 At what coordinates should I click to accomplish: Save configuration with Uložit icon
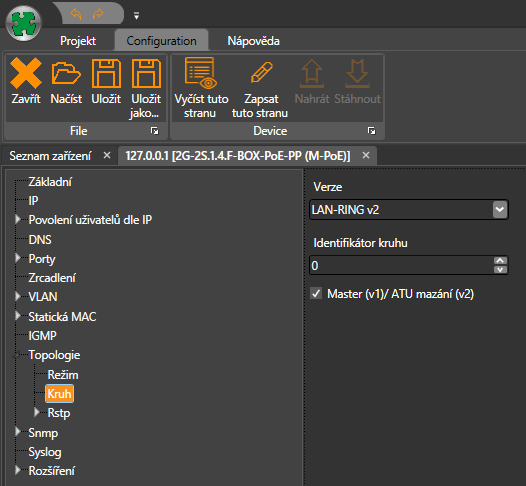click(106, 73)
